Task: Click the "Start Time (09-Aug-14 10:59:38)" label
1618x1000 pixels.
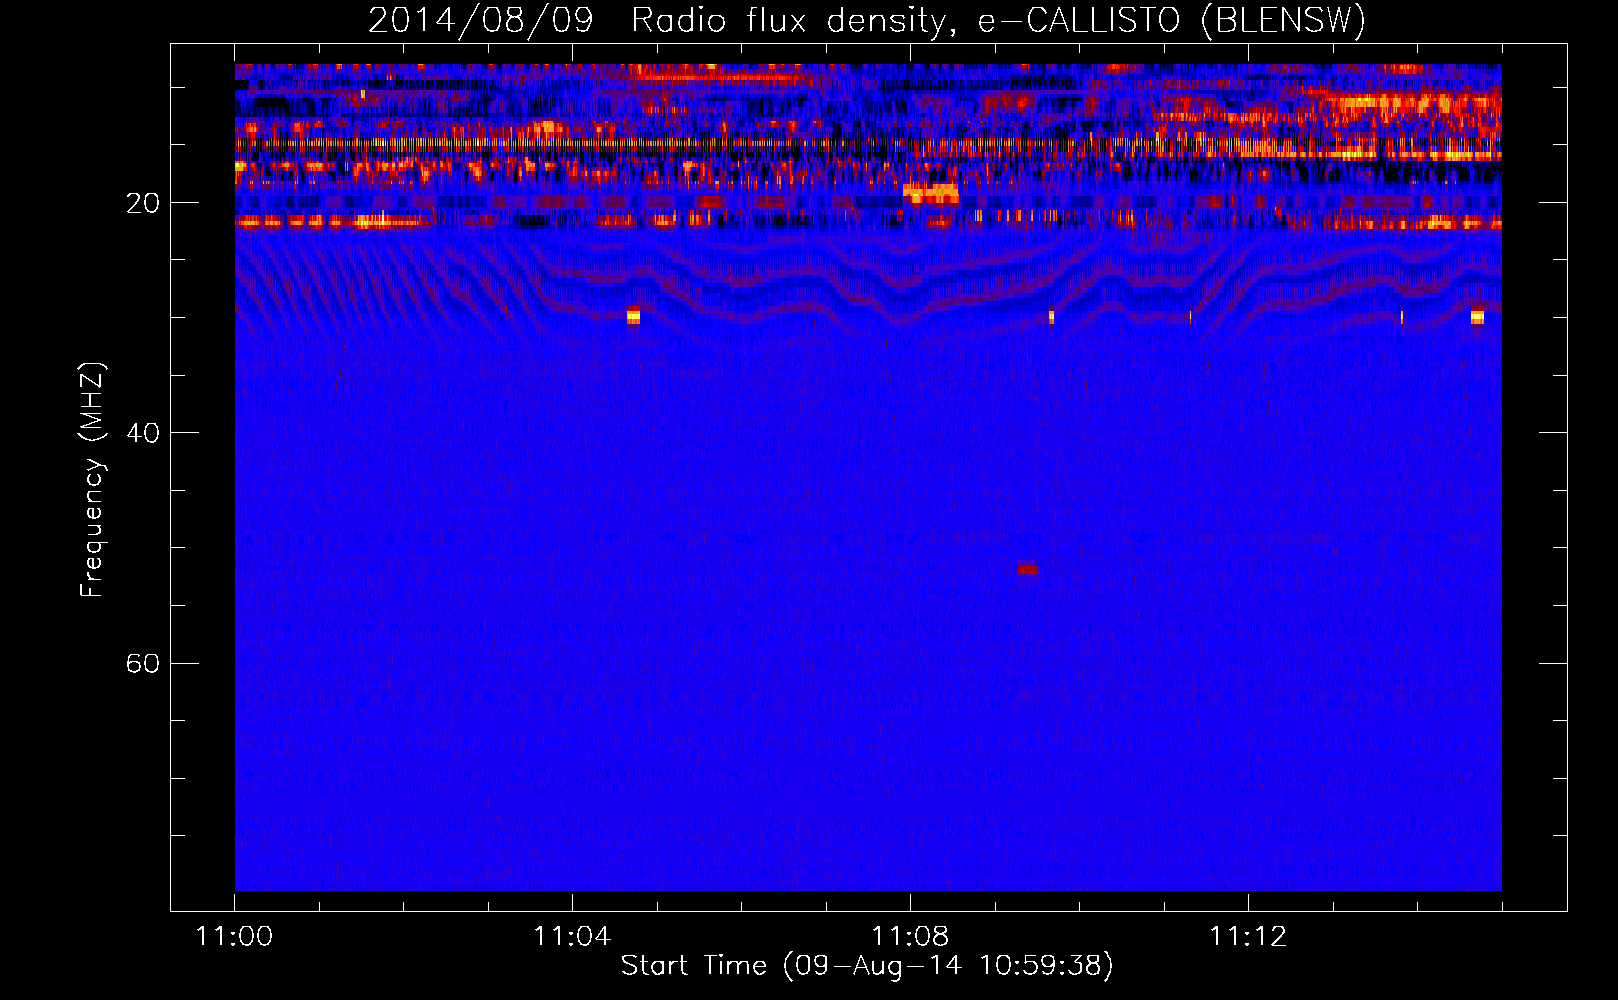Action: (867, 966)
